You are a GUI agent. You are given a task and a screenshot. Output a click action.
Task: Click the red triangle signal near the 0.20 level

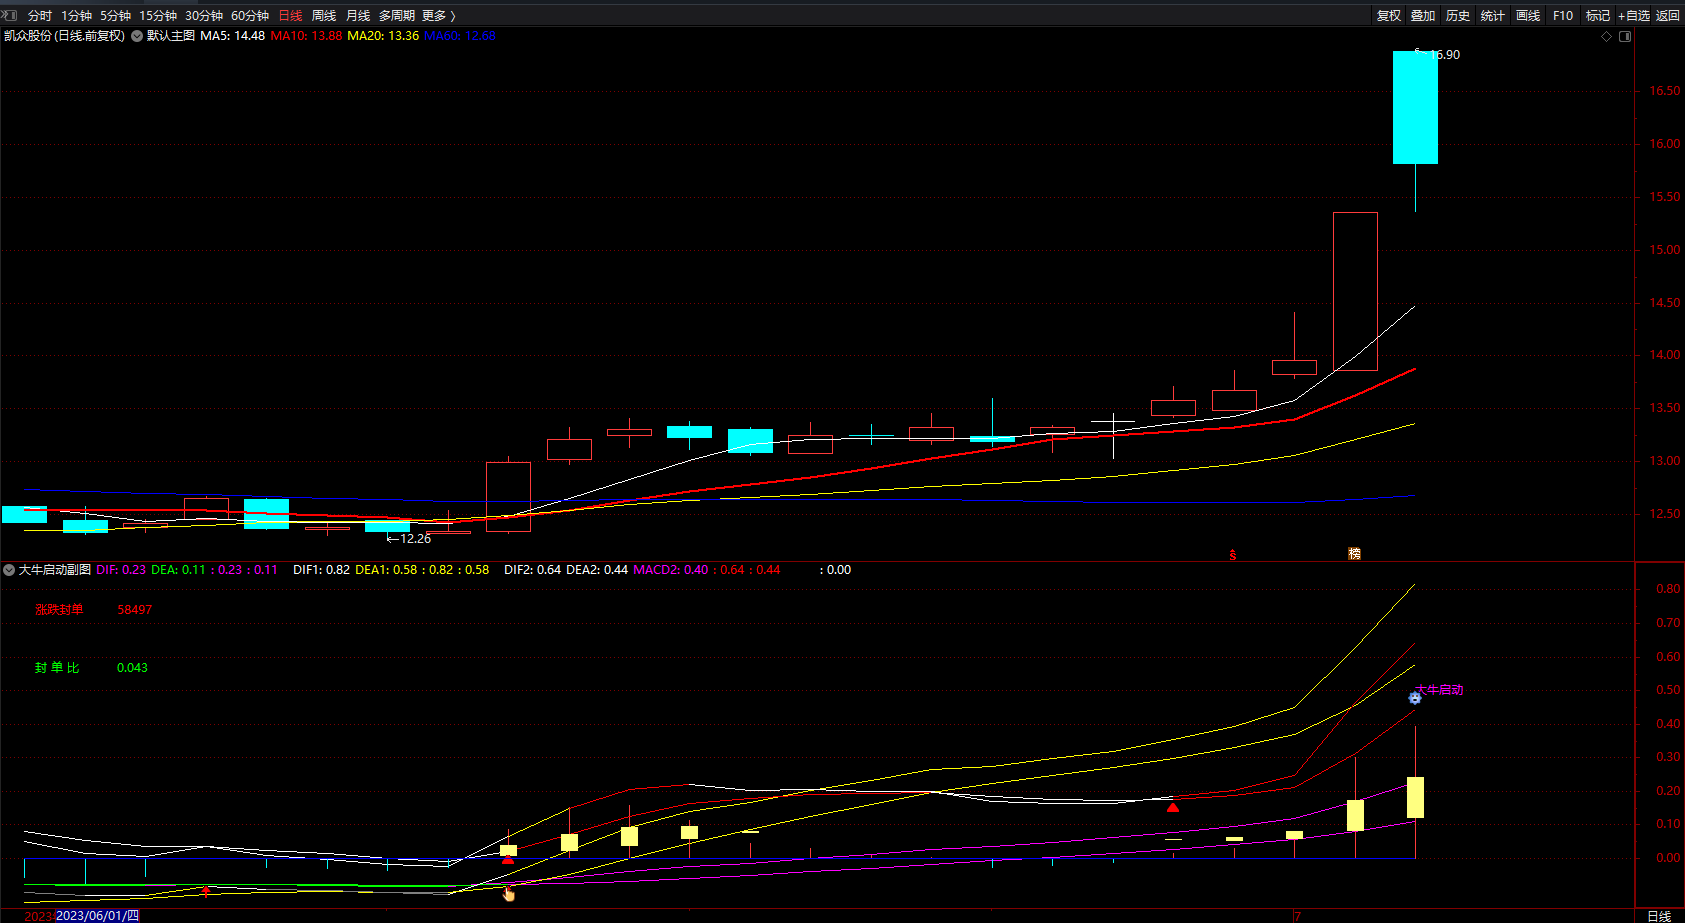pos(1173,806)
